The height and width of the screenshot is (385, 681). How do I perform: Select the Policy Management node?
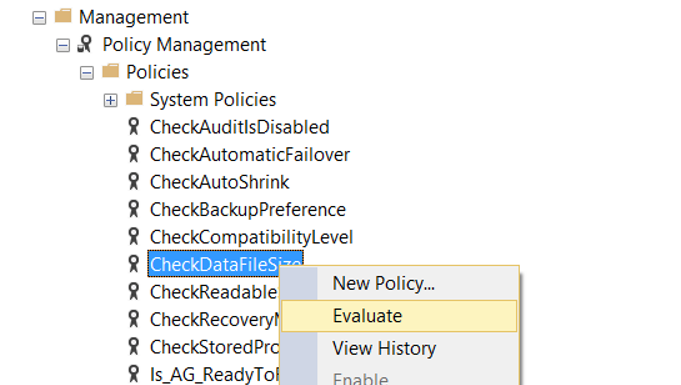click(x=184, y=45)
